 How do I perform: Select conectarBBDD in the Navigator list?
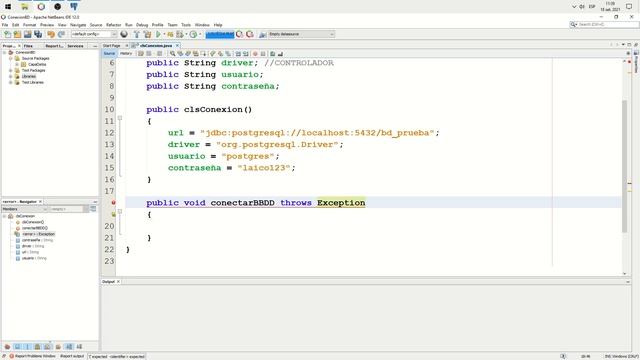point(35,228)
